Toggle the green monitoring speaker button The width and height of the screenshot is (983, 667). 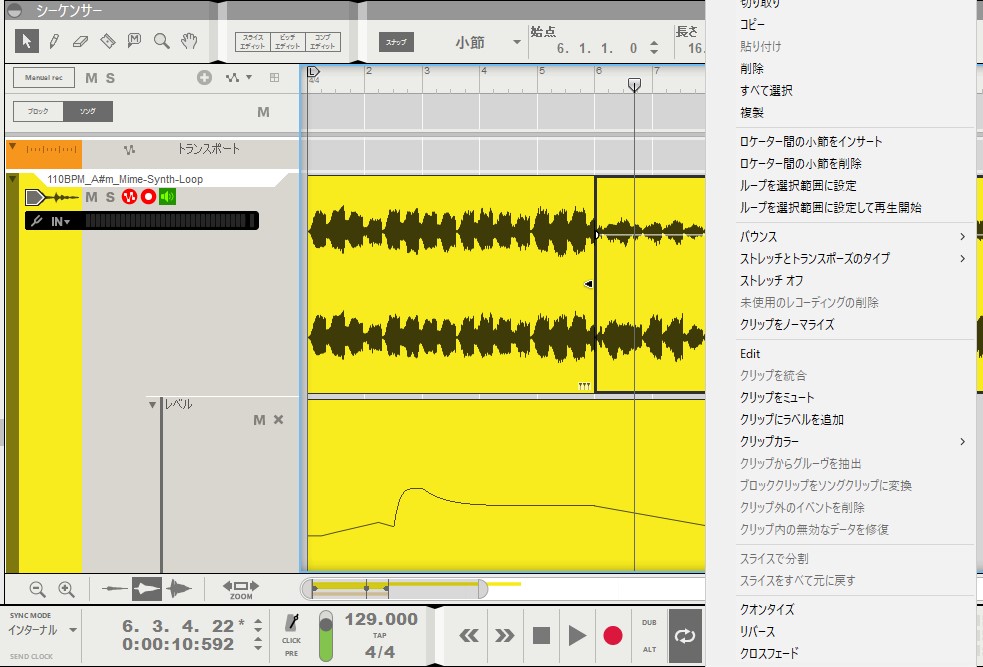[x=167, y=197]
